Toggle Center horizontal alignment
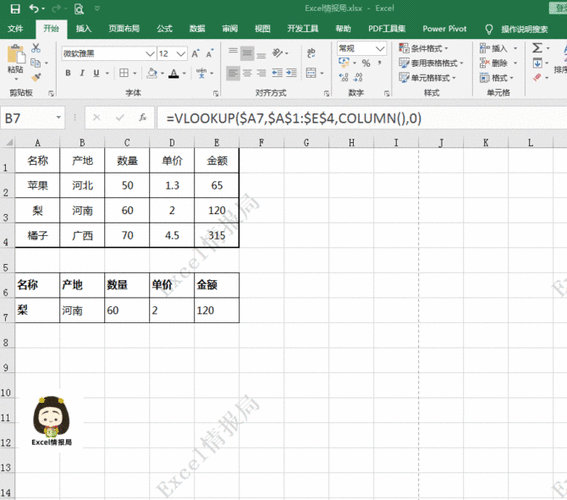Image resolution: width=567 pixels, height=500 pixels. click(247, 73)
